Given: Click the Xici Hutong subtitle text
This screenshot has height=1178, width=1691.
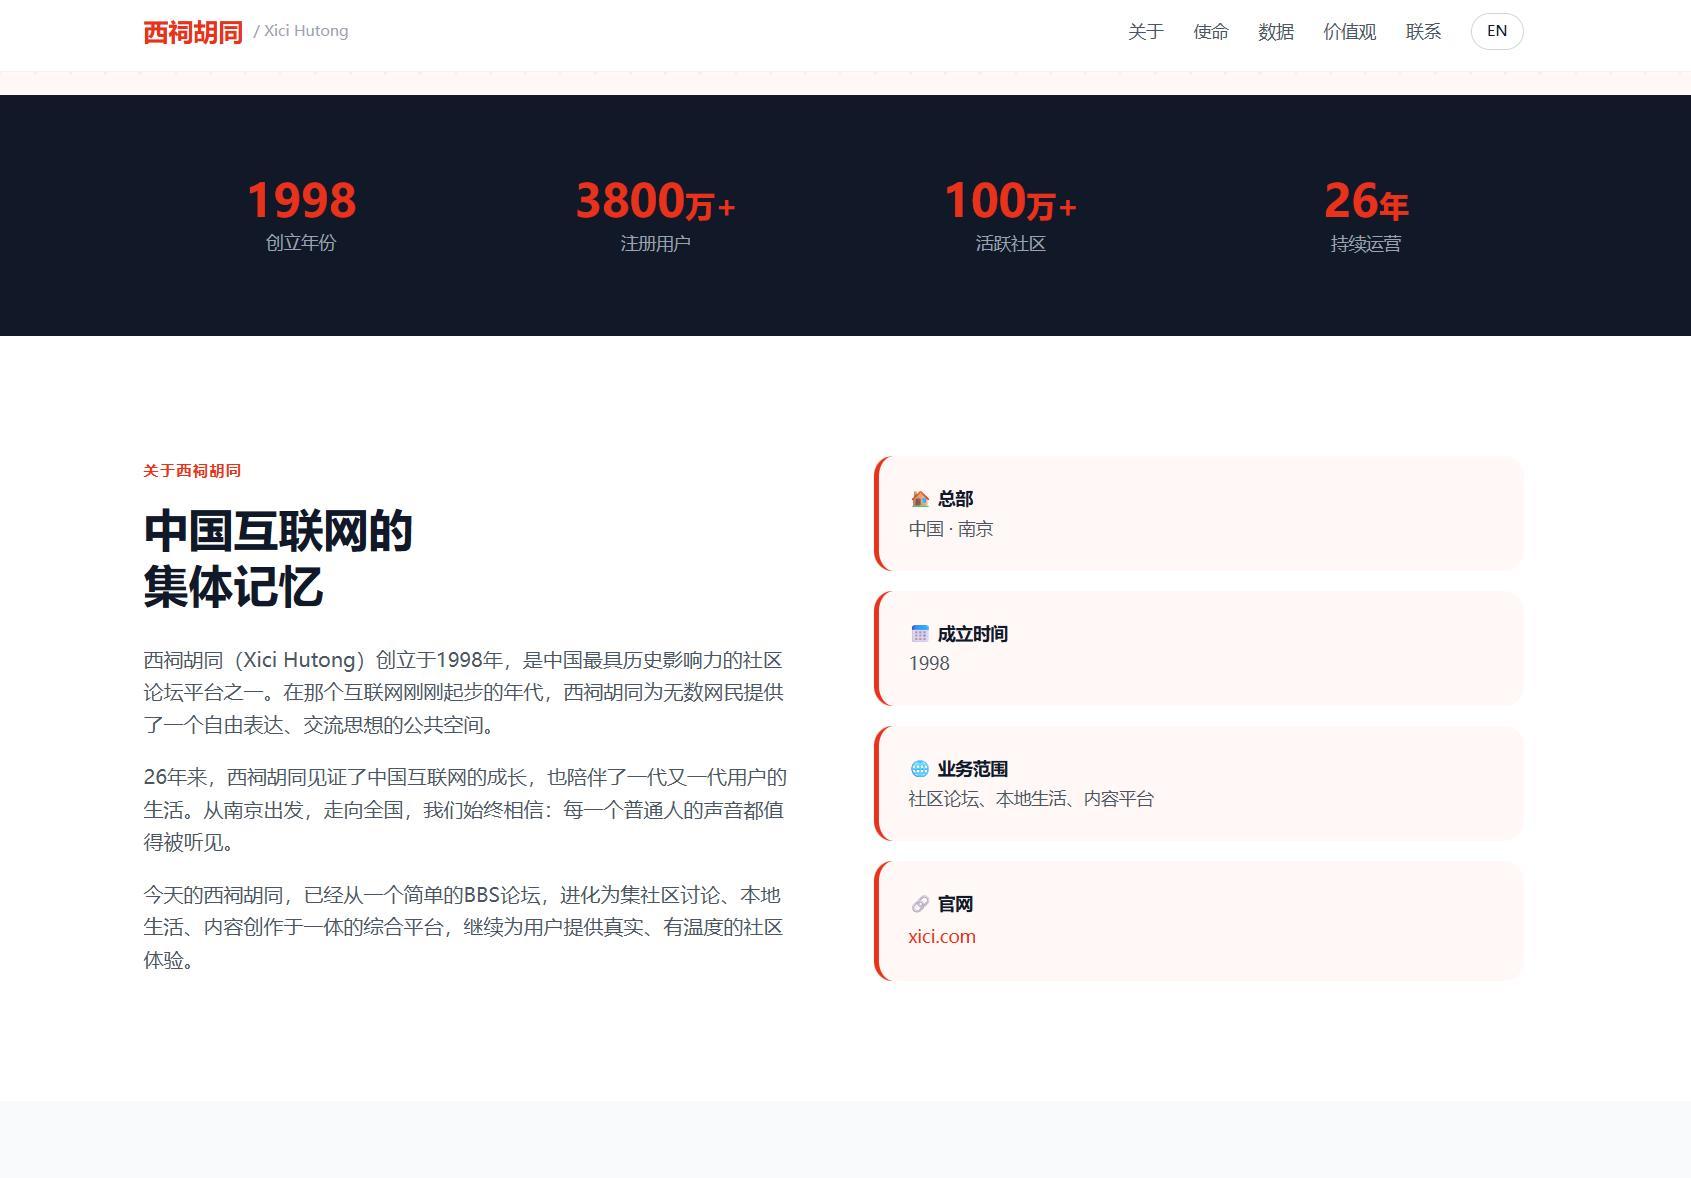Looking at the screenshot, I should [x=301, y=31].
